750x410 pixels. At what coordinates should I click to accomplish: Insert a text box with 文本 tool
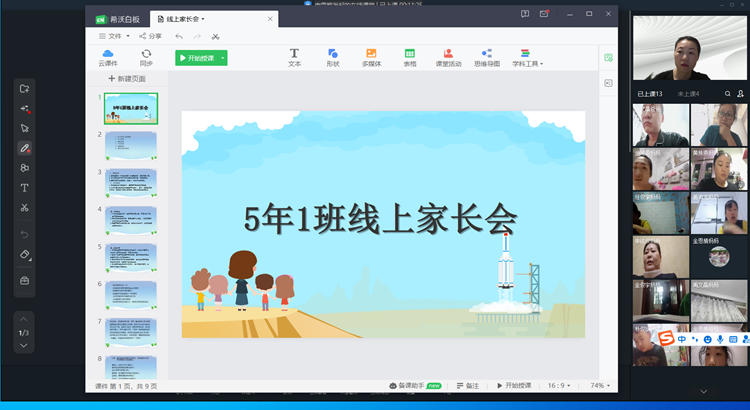pyautogui.click(x=294, y=57)
